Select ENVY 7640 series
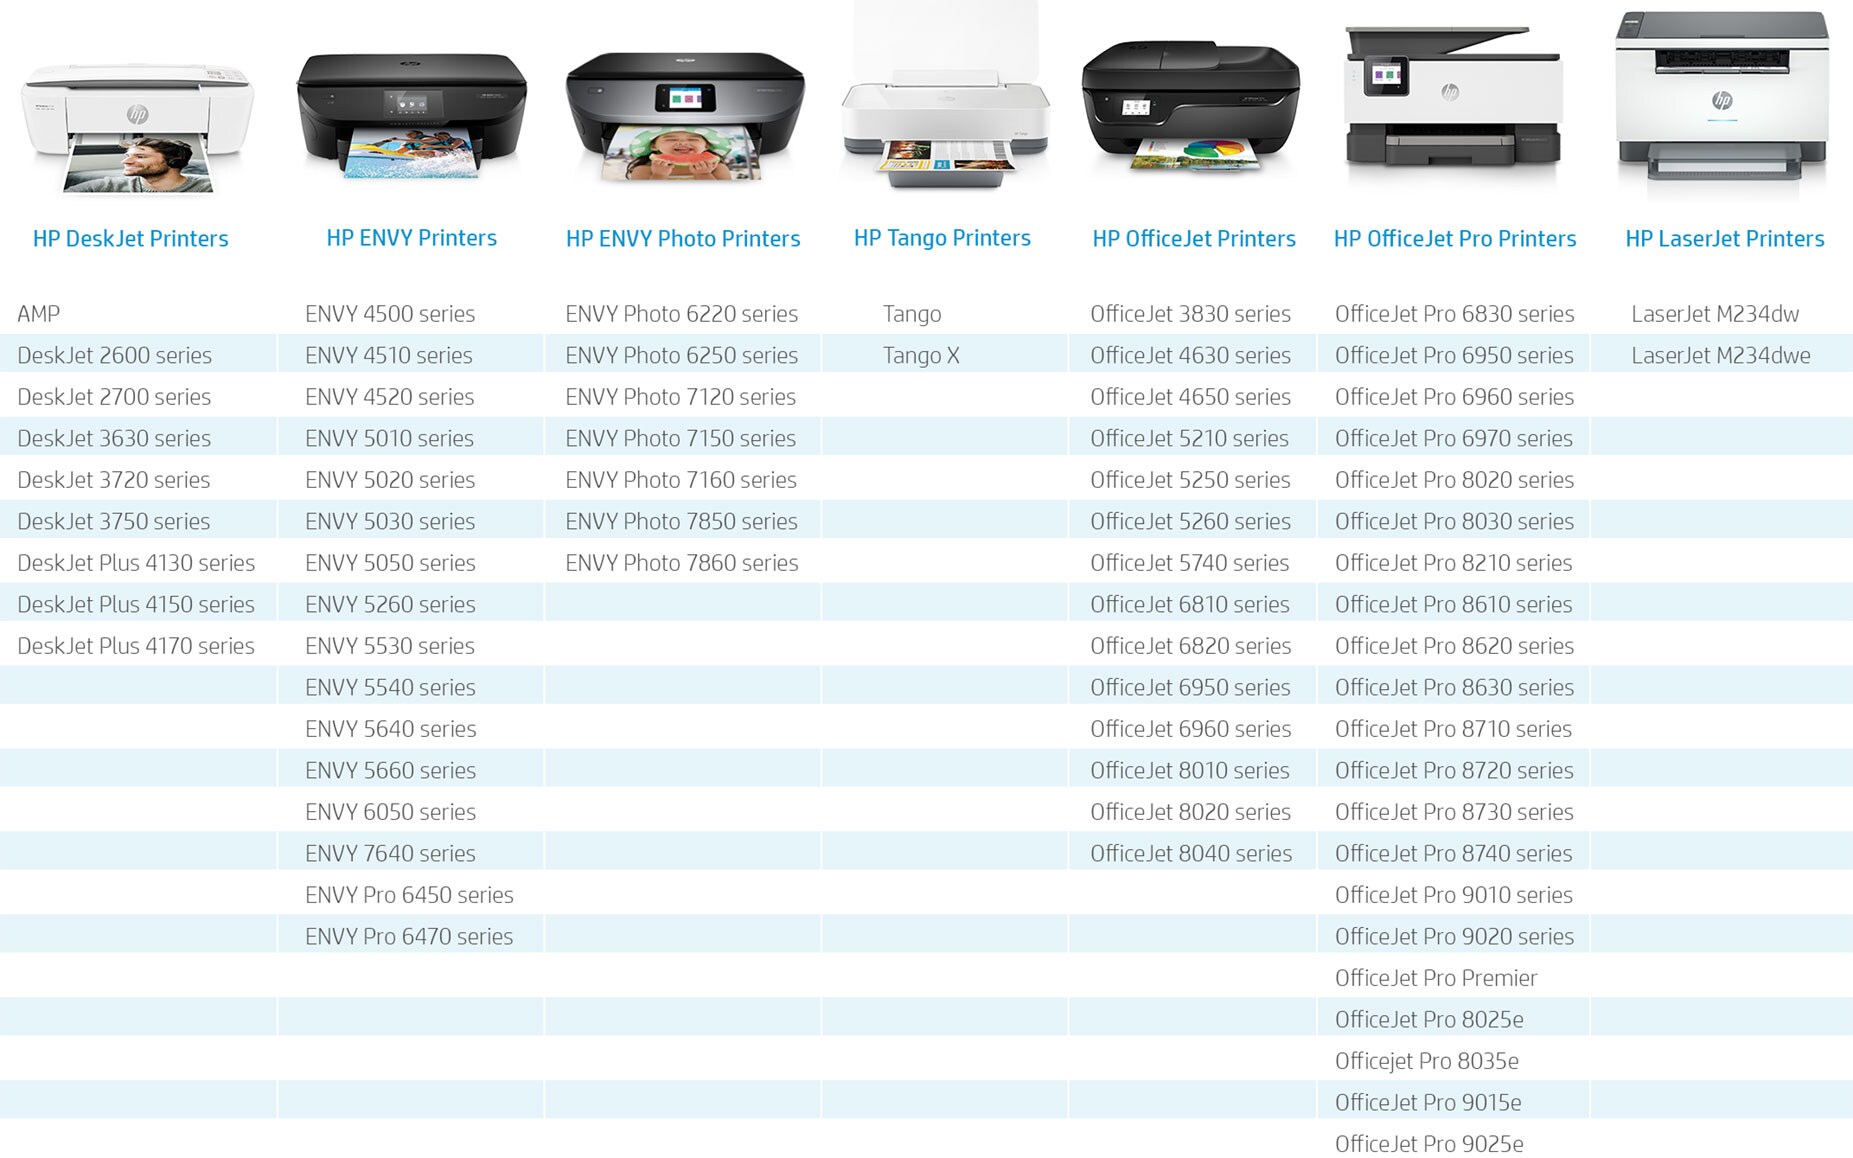This screenshot has width=1853, height=1158. (x=390, y=853)
